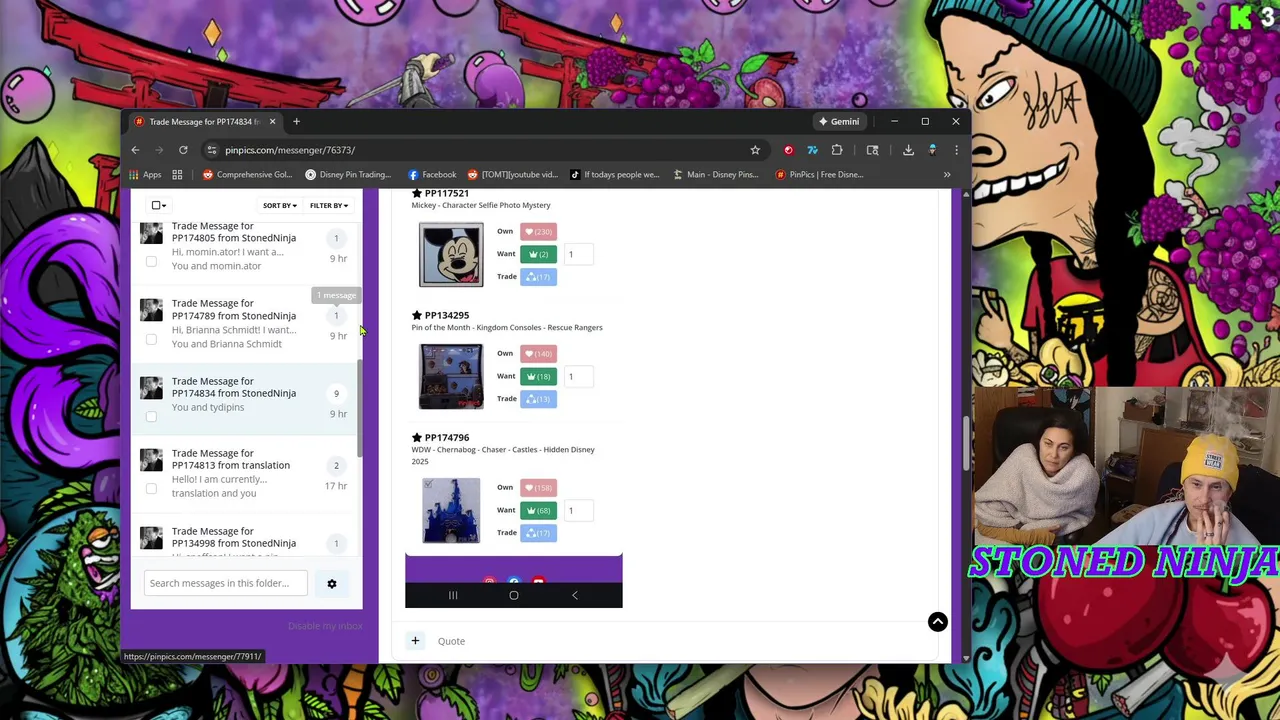This screenshot has width=1280, height=720.
Task: Click the browser back arrow
Action: 135,150
